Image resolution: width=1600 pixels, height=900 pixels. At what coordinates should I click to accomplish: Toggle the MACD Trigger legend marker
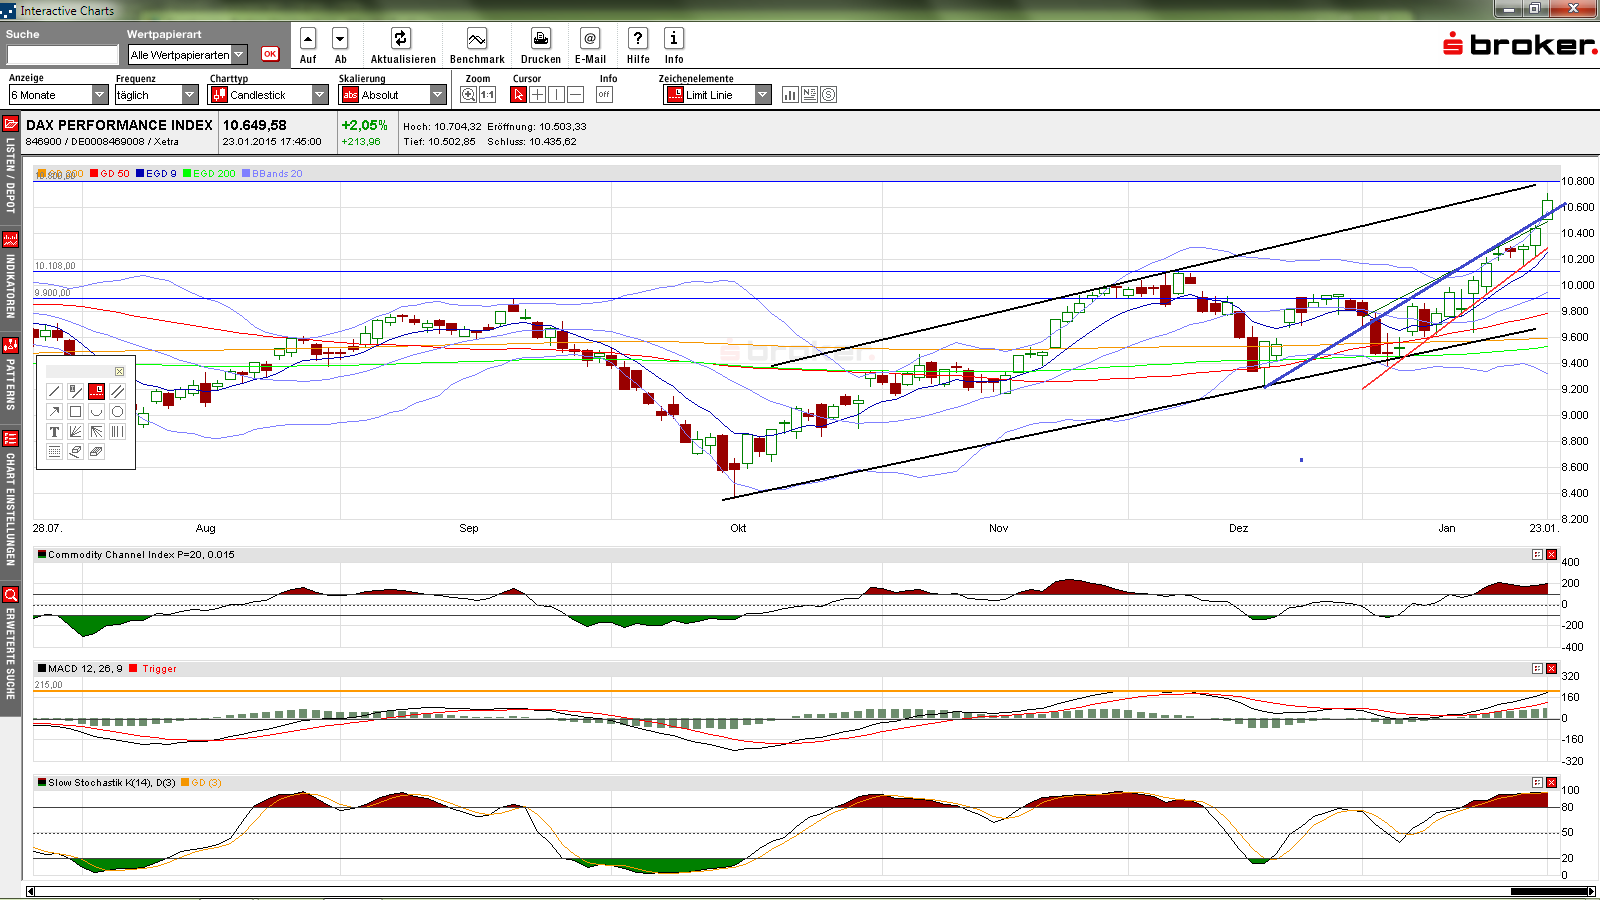click(133, 668)
